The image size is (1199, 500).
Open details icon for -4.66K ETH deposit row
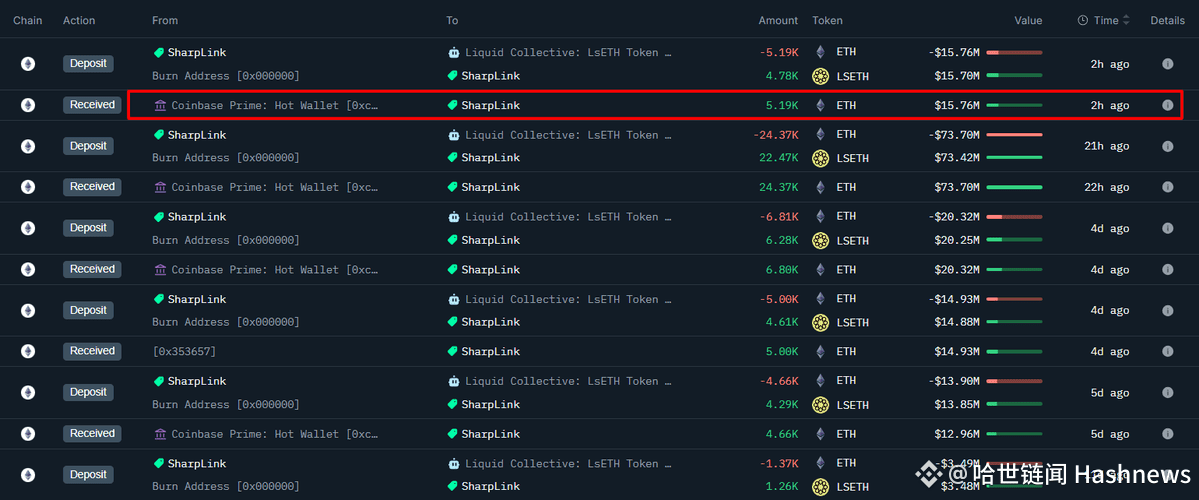[x=1167, y=392]
